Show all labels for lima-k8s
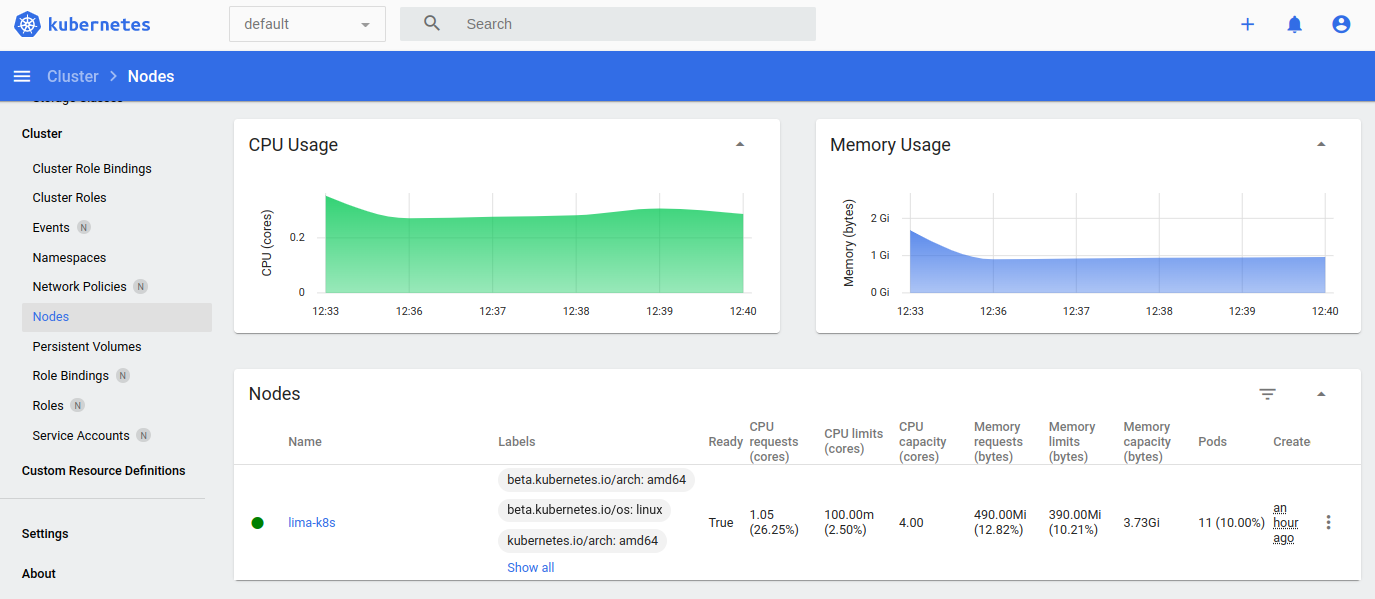This screenshot has width=1375, height=599. [x=530, y=567]
